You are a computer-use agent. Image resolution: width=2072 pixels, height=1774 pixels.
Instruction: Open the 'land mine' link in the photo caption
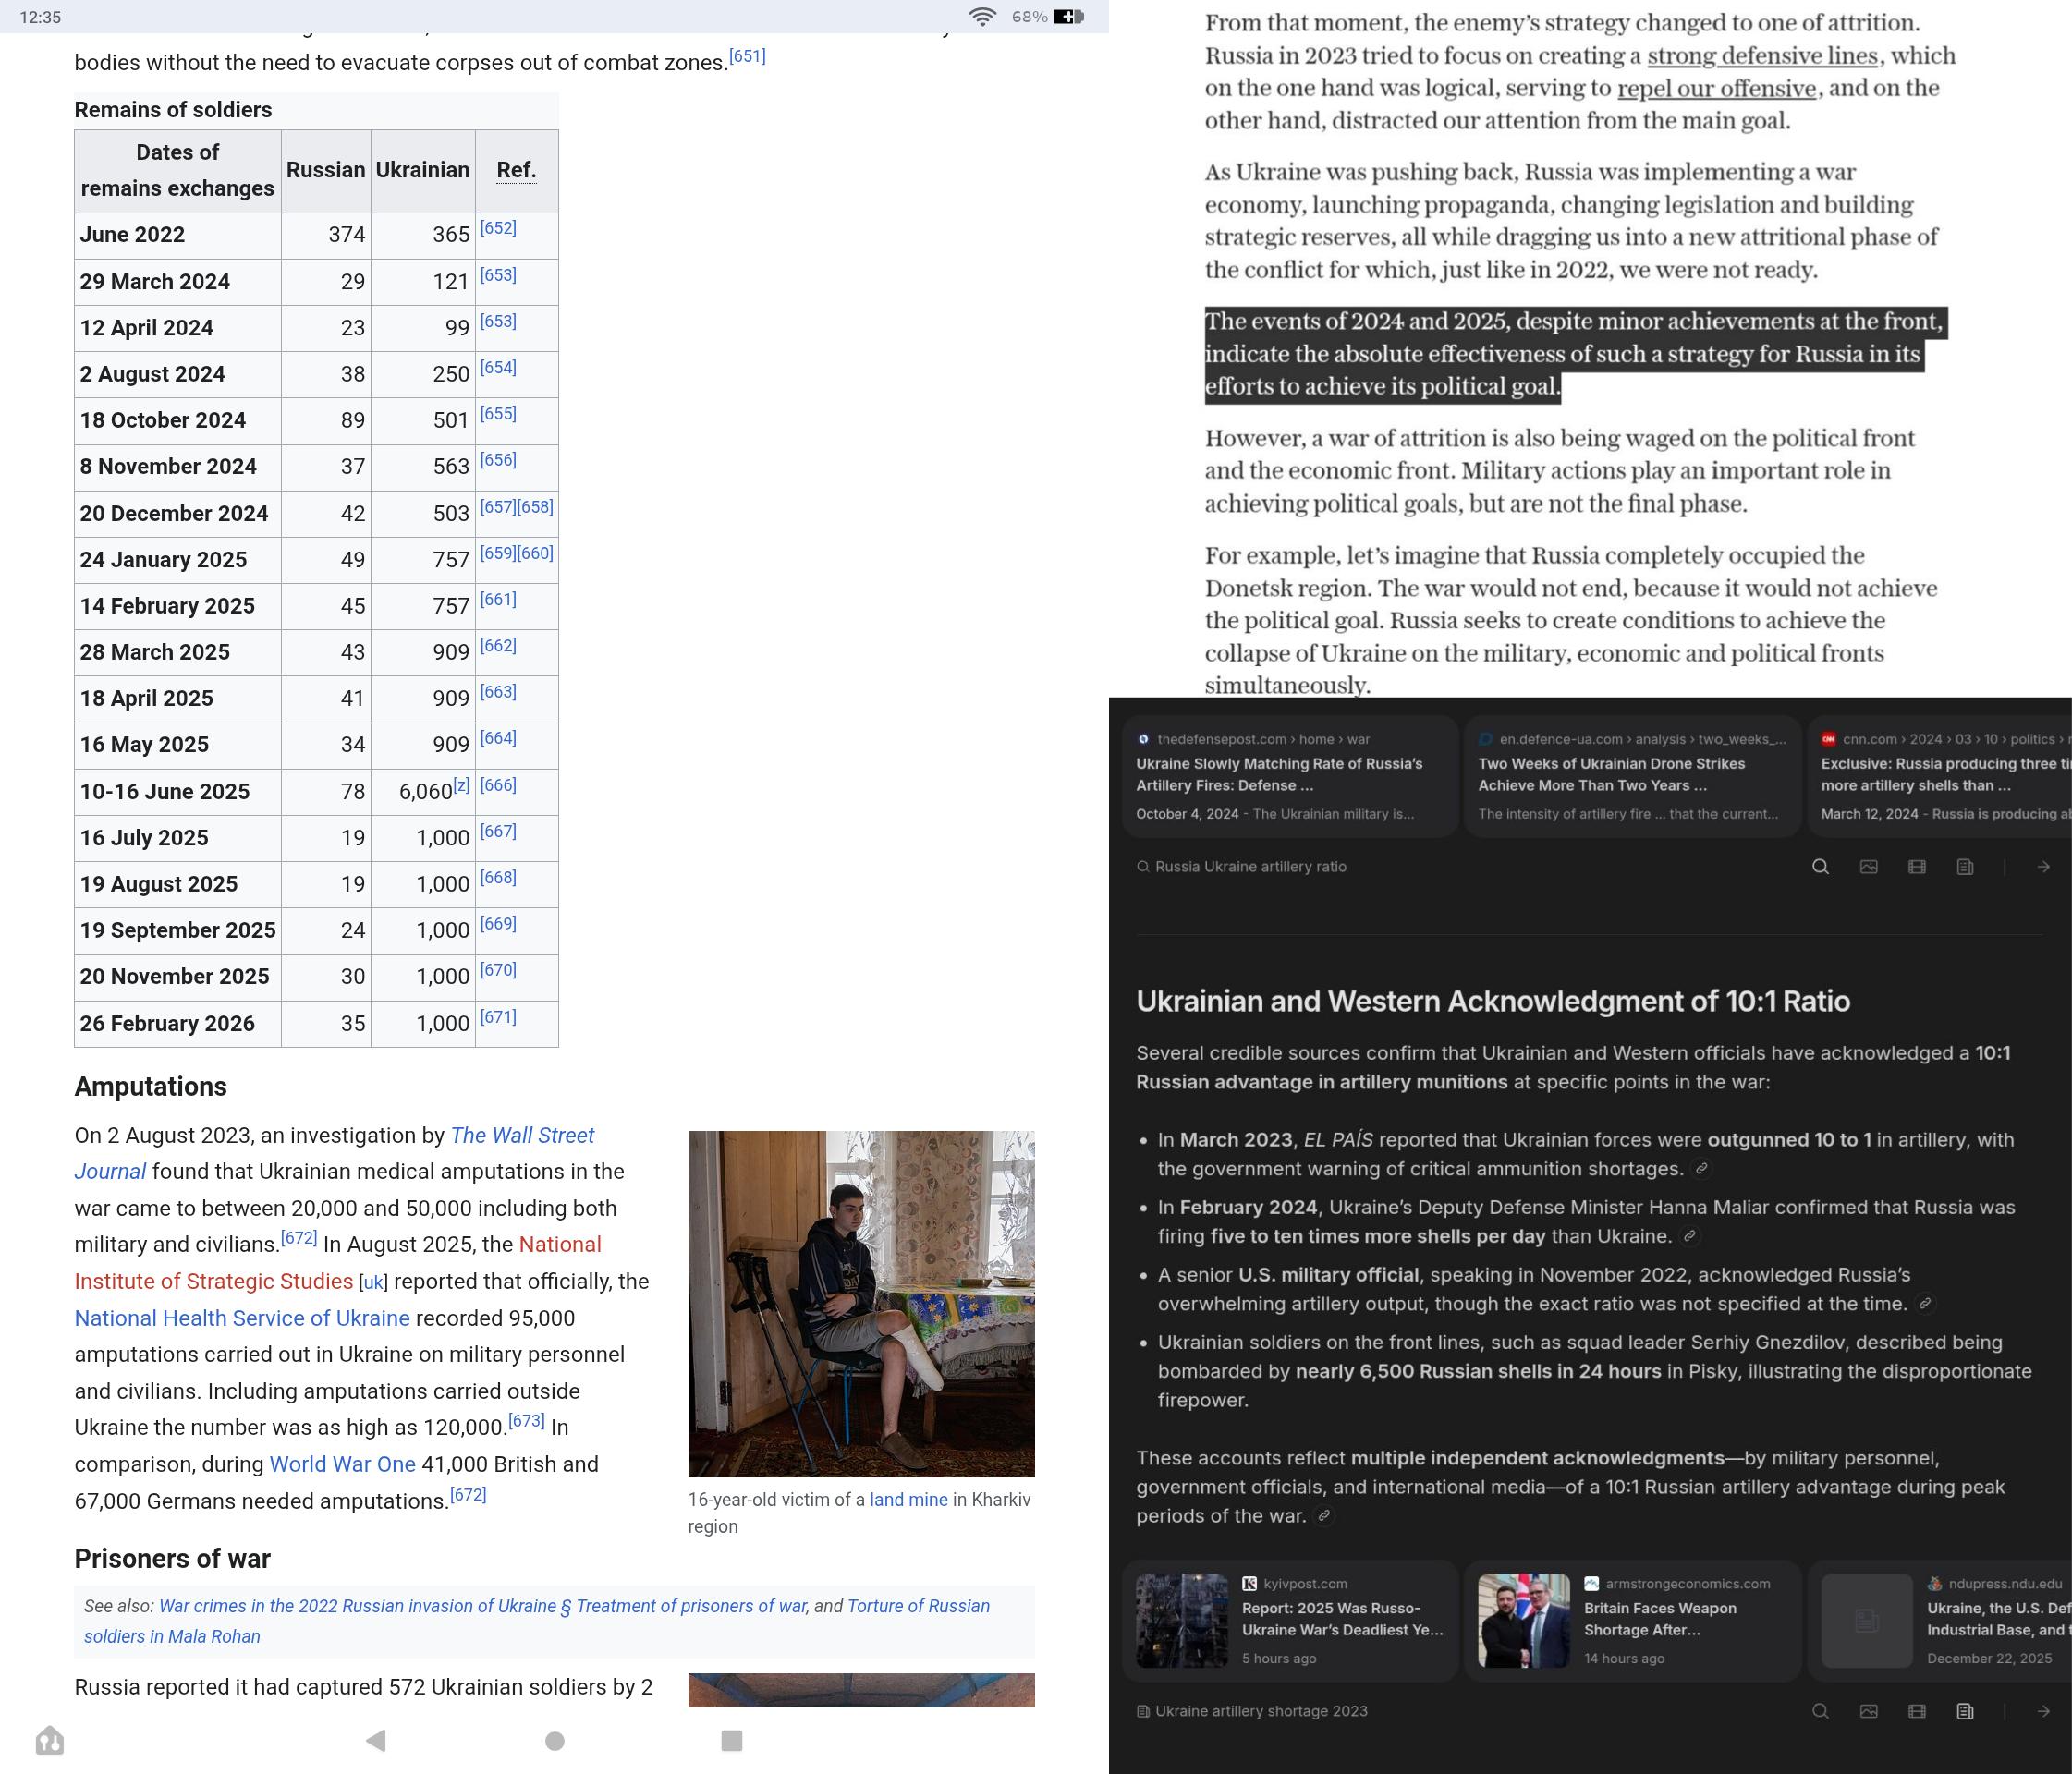pos(908,1499)
